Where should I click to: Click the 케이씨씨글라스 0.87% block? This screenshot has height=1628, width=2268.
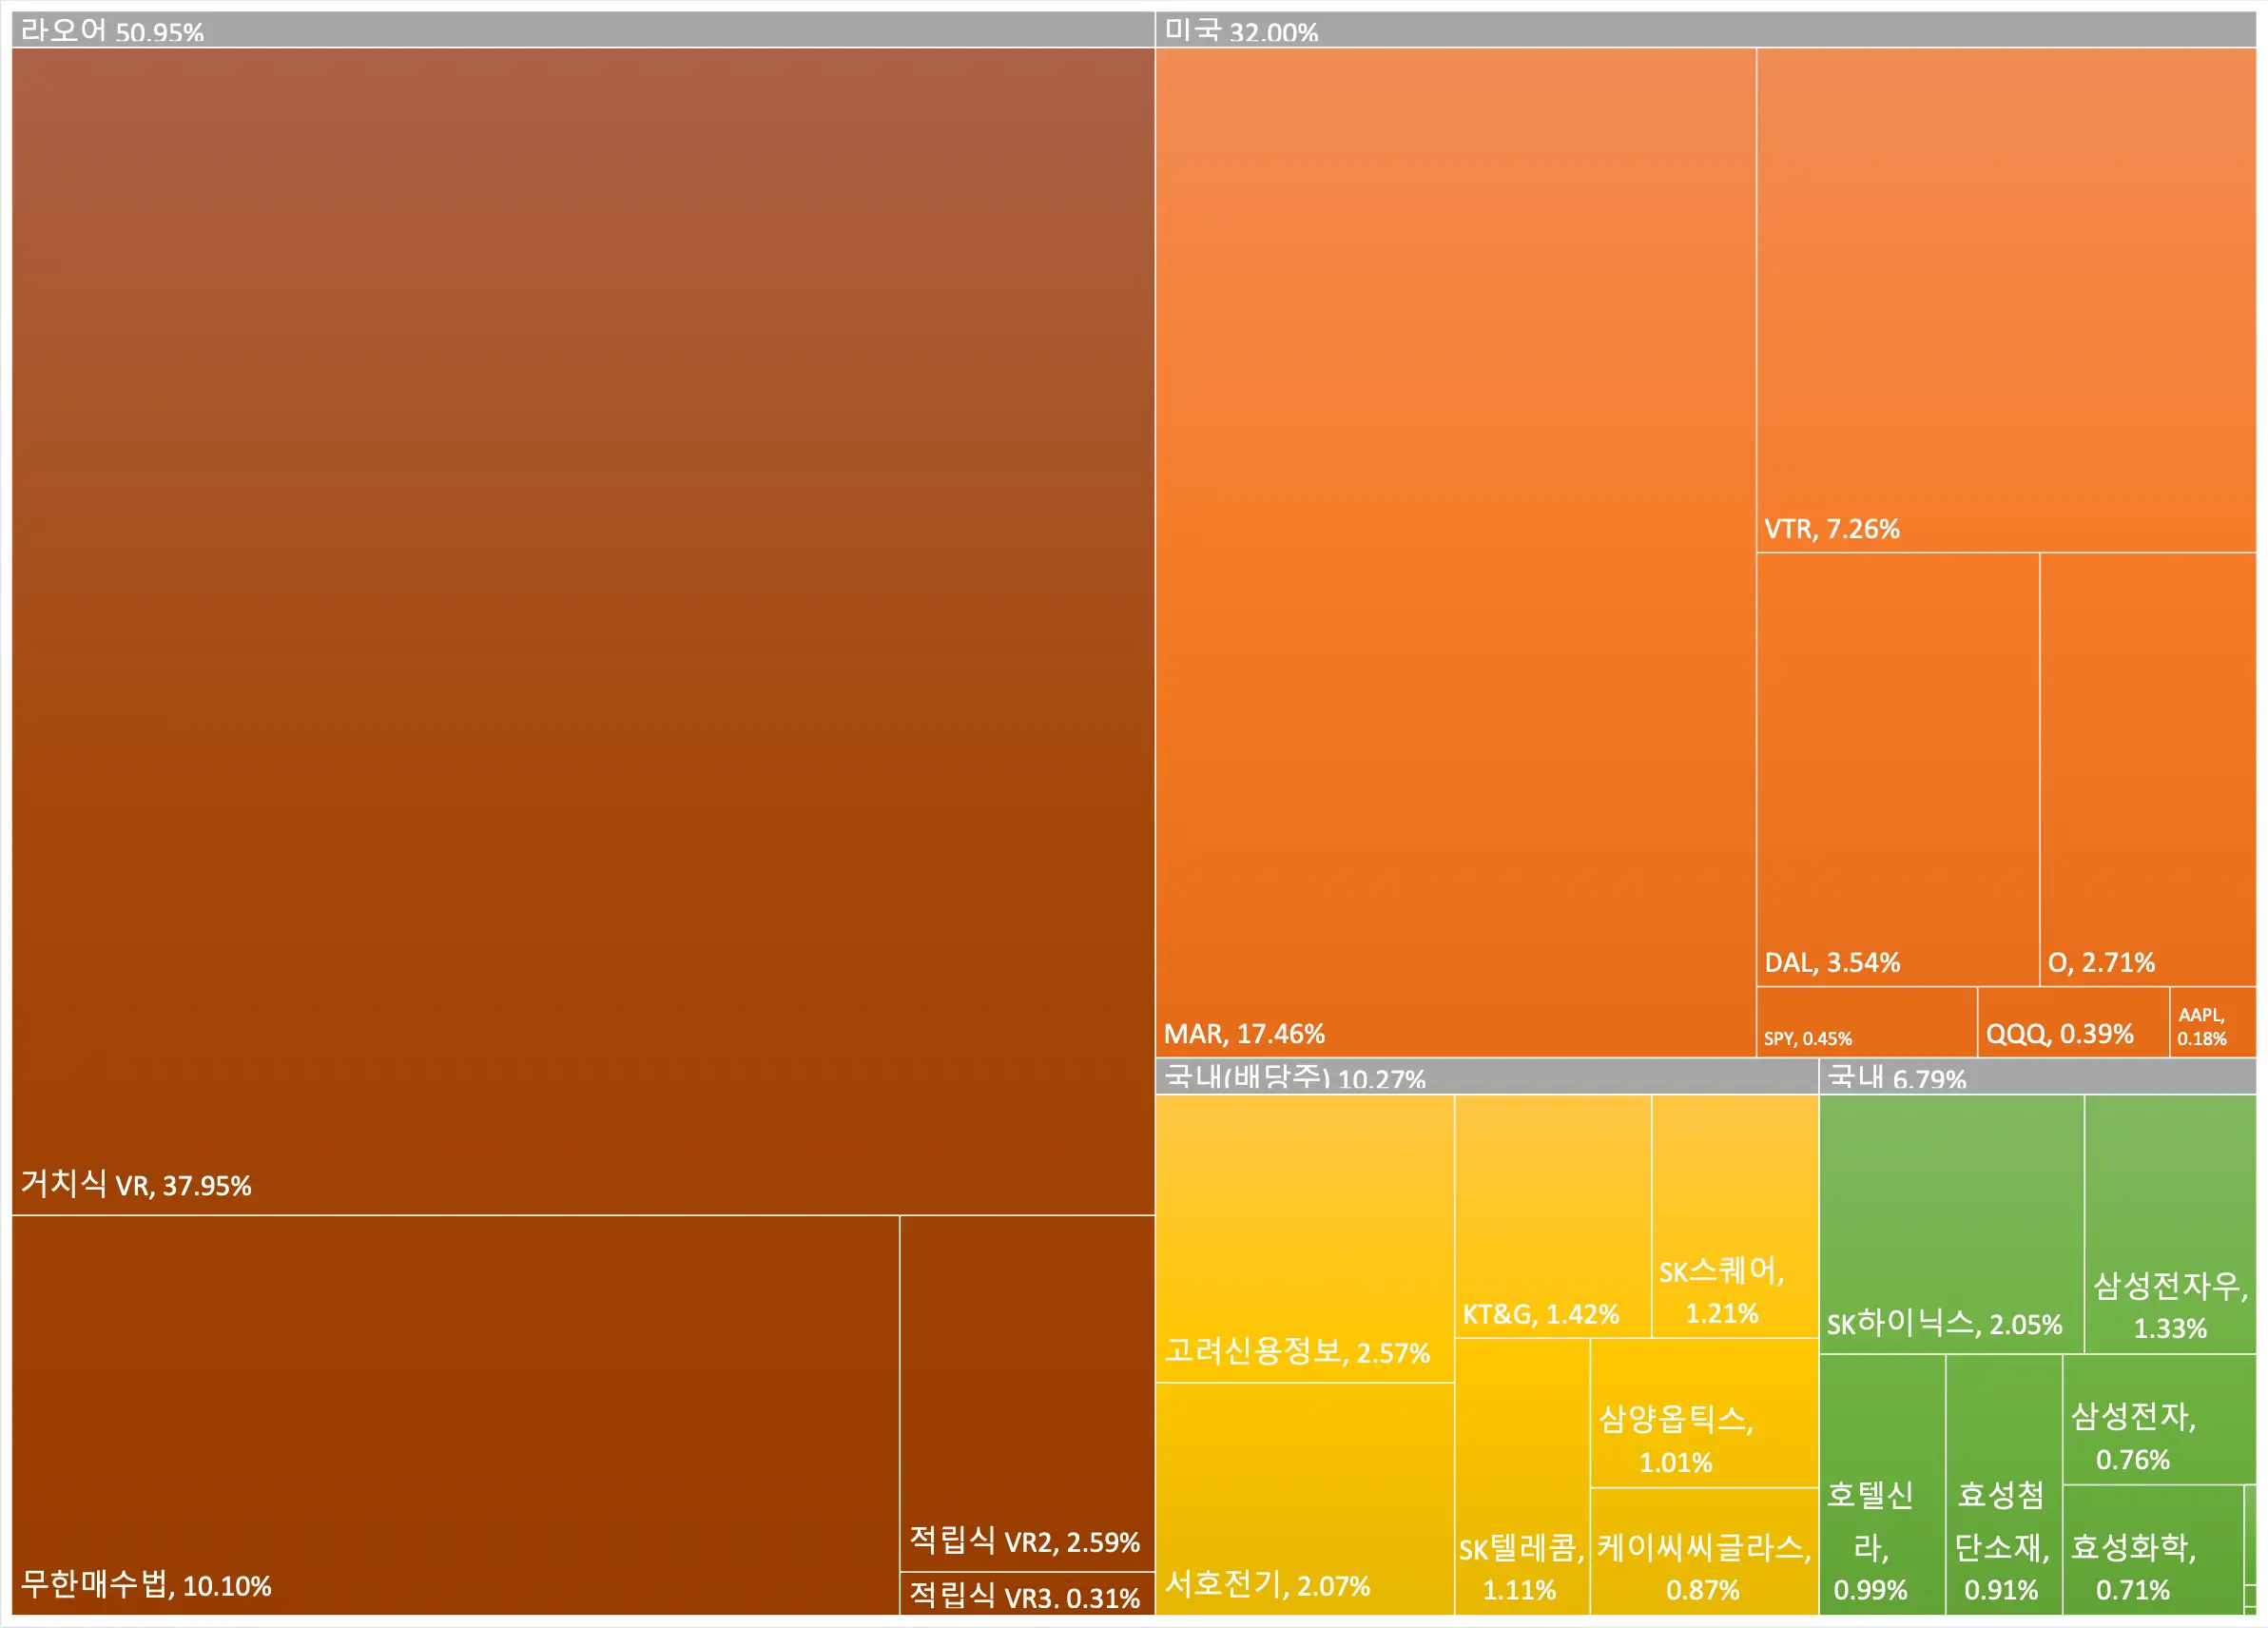[1704, 1552]
